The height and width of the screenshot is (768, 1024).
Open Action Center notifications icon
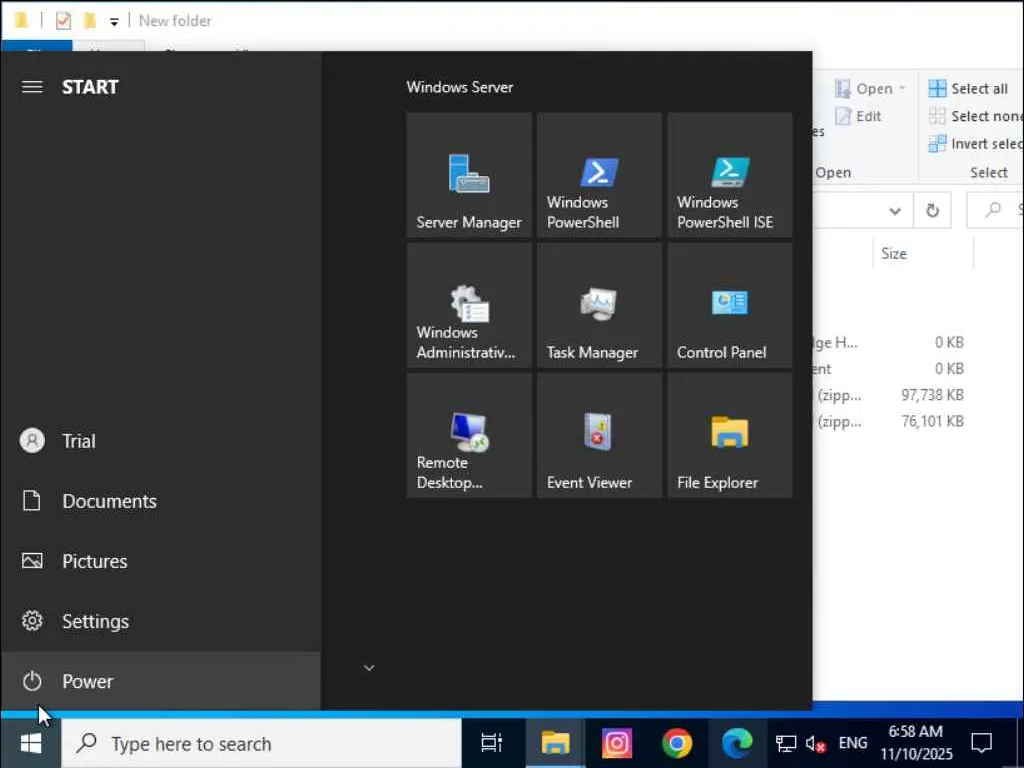click(x=982, y=743)
